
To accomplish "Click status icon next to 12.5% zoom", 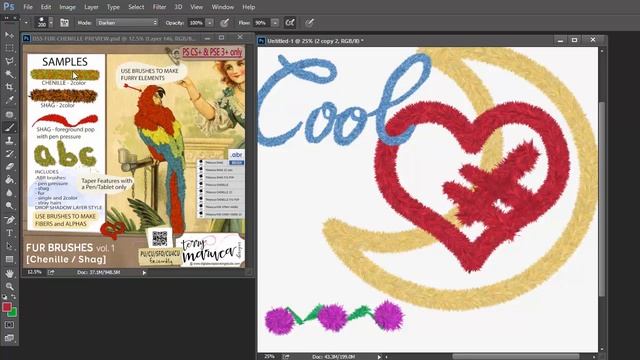I will tap(51, 272).
